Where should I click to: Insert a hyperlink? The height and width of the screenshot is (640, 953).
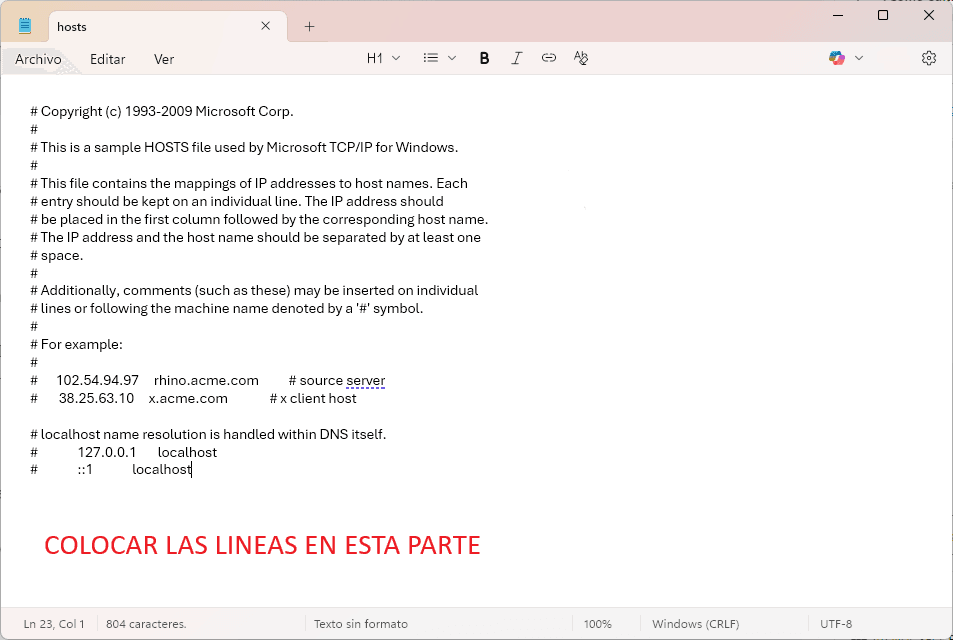click(x=548, y=59)
